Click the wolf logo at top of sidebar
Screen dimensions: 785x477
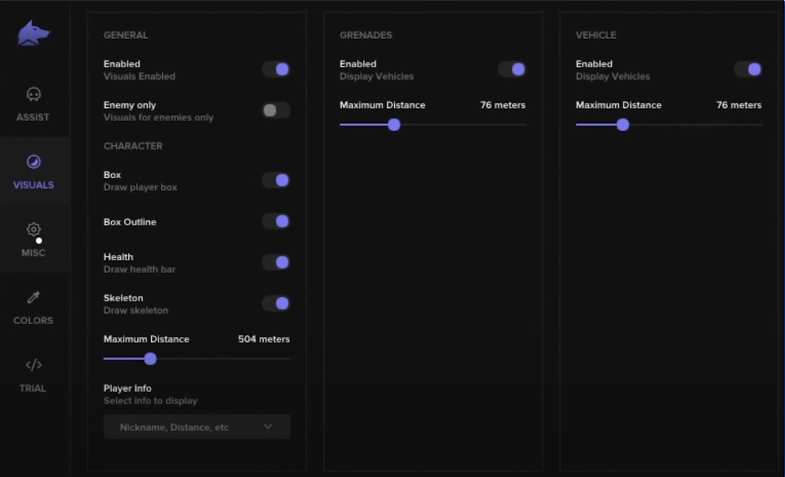point(33,33)
